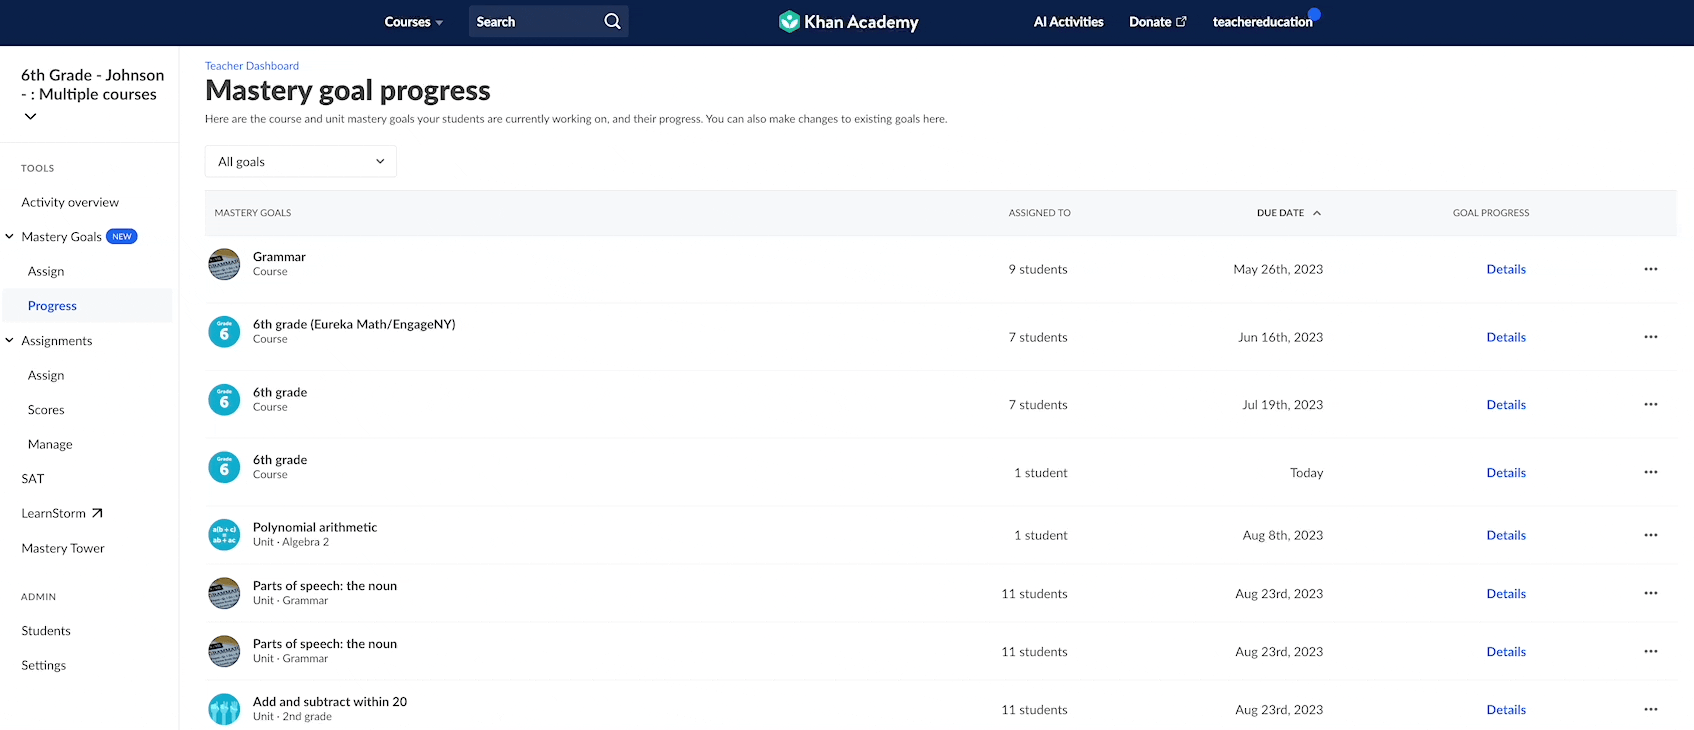Viewport: 1694px width, 730px height.
Task: Open more options for 6th grade Jul 19th row
Action: click(x=1651, y=405)
